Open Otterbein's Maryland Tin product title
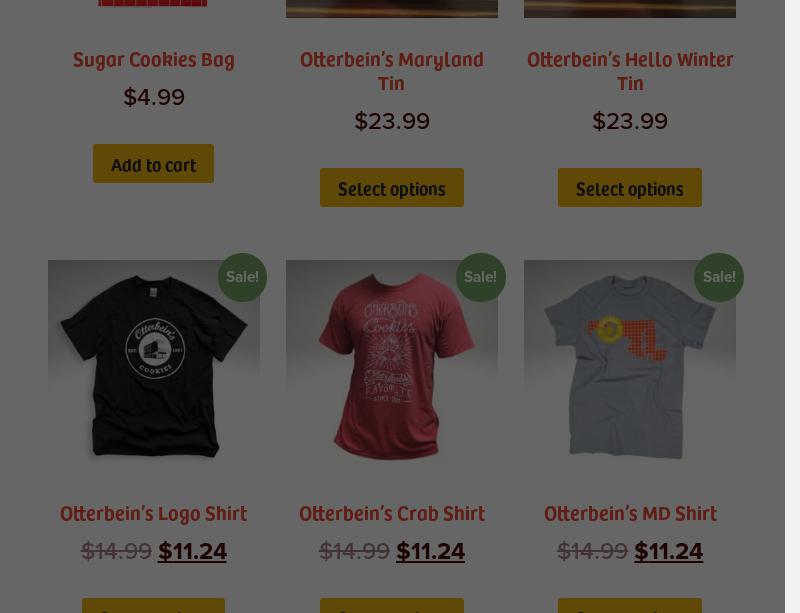This screenshot has width=800, height=613. coord(392,71)
